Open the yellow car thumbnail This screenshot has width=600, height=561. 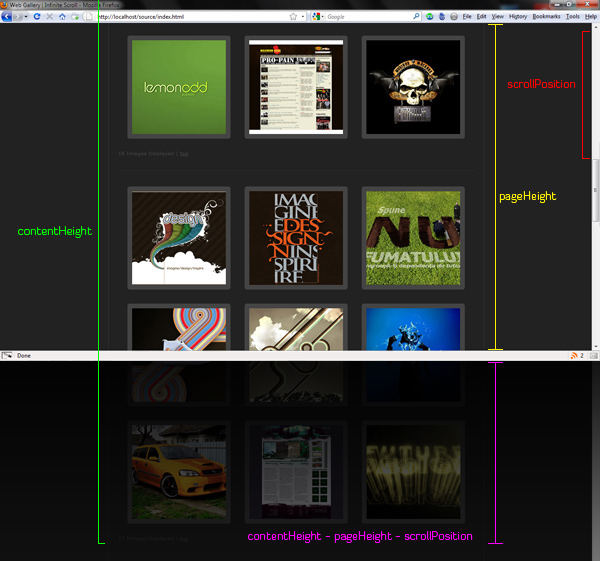click(179, 472)
